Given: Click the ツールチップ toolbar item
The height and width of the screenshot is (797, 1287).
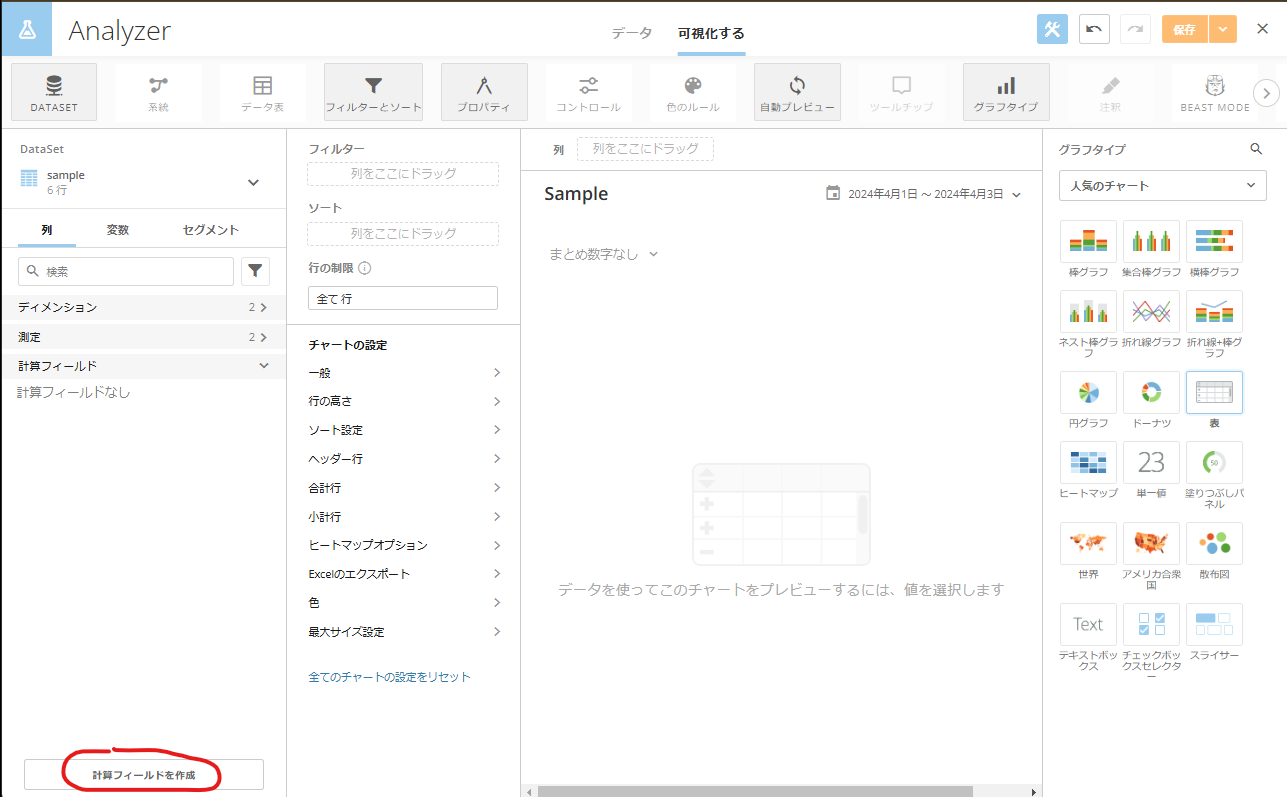Looking at the screenshot, I should coord(901,92).
